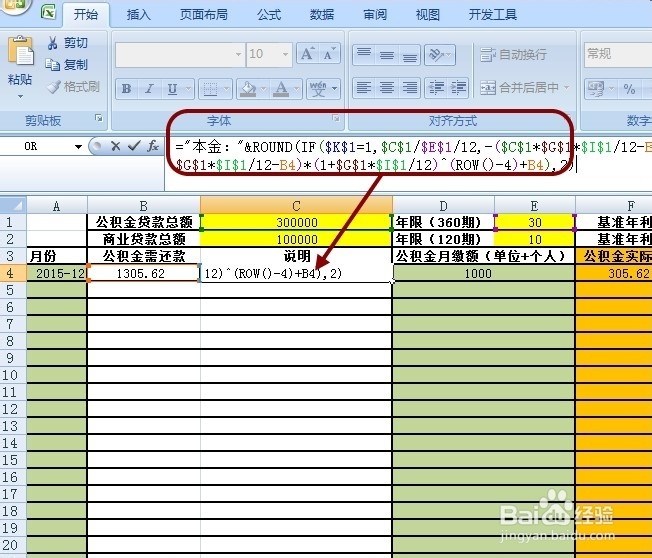The image size is (652, 558).
Task: Click the Format Painter (格式刷) brush
Action: (x=54, y=86)
